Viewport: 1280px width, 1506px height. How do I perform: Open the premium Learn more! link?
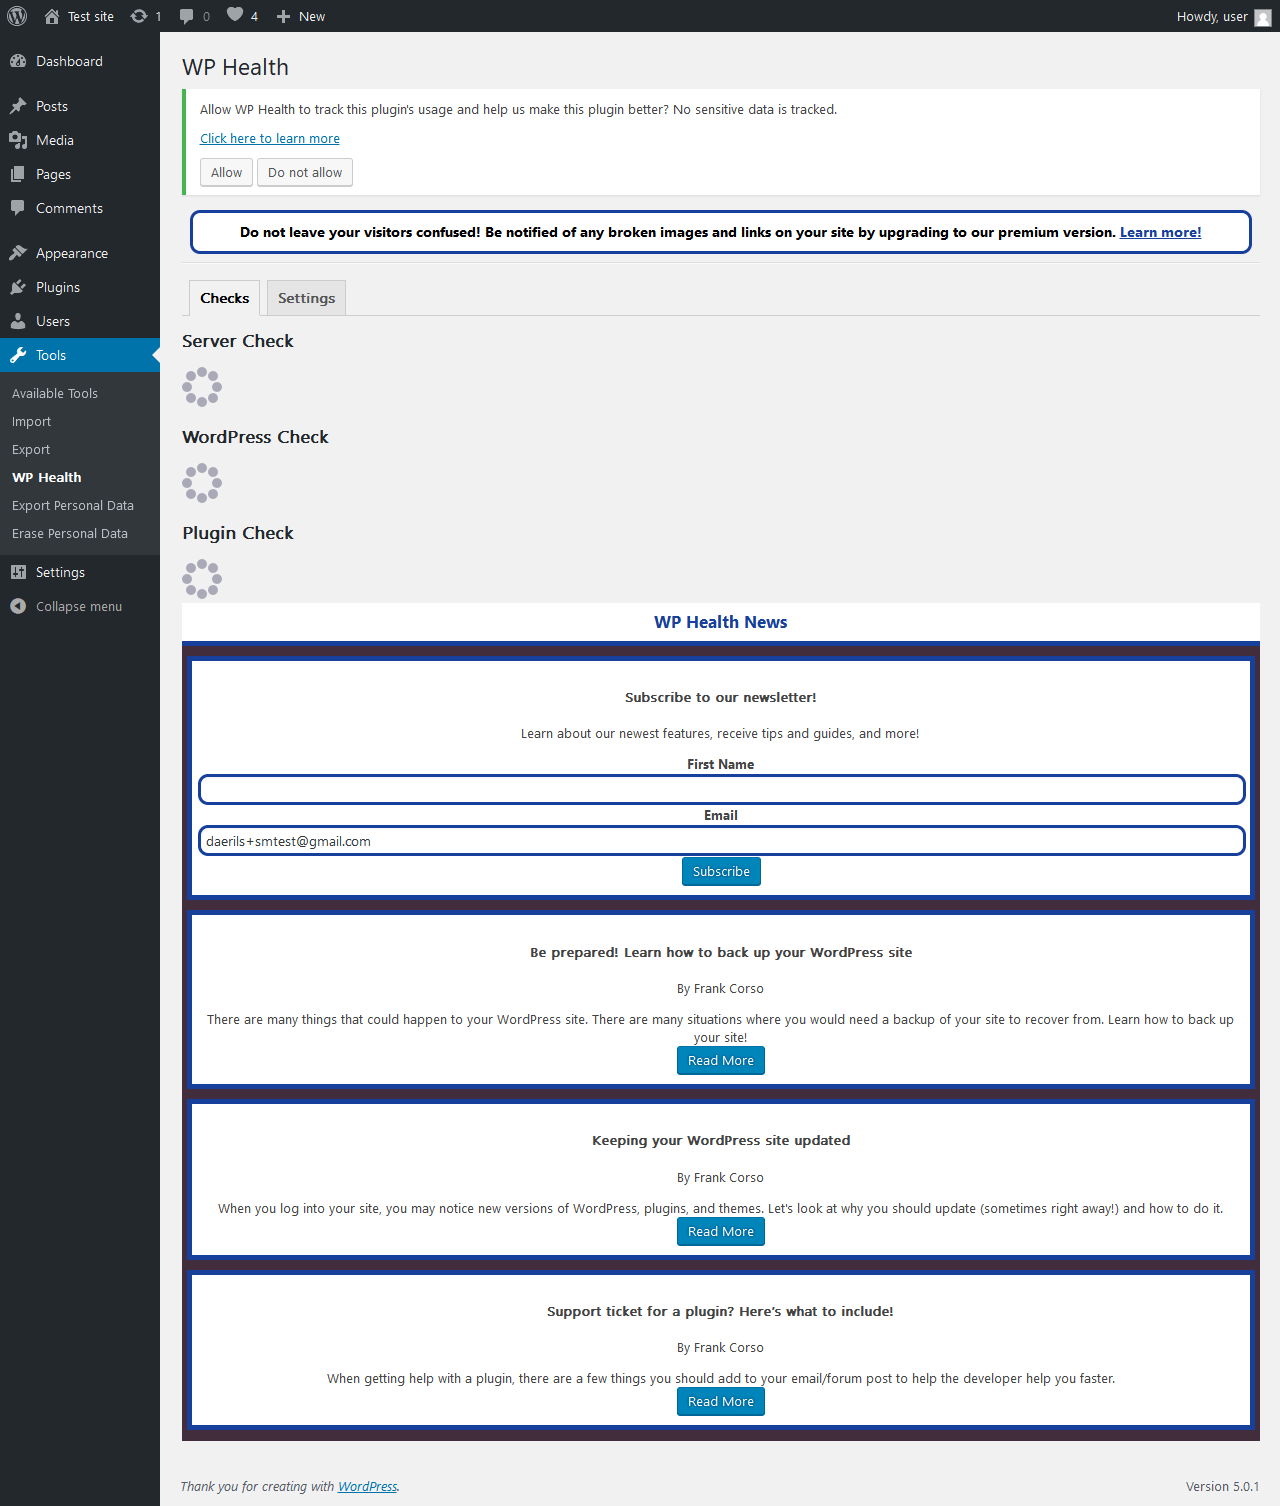[1161, 232]
